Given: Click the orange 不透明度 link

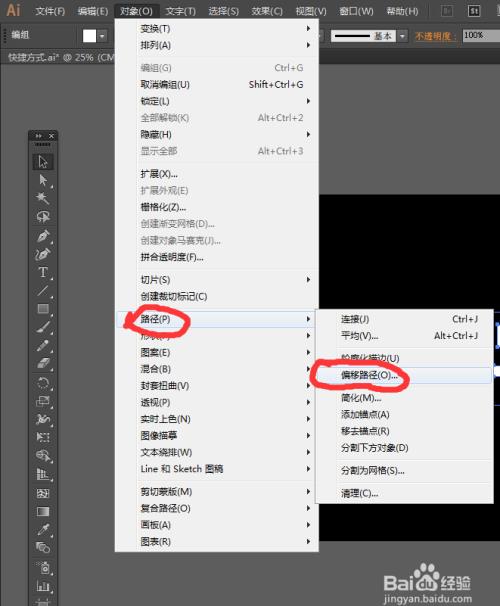Looking at the screenshot, I should (x=435, y=36).
